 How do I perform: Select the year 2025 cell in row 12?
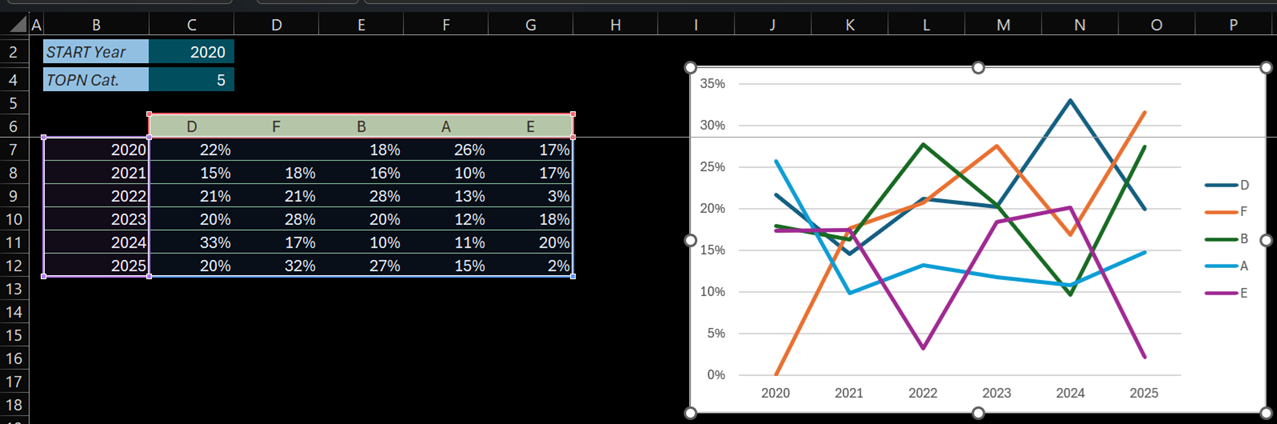point(96,266)
